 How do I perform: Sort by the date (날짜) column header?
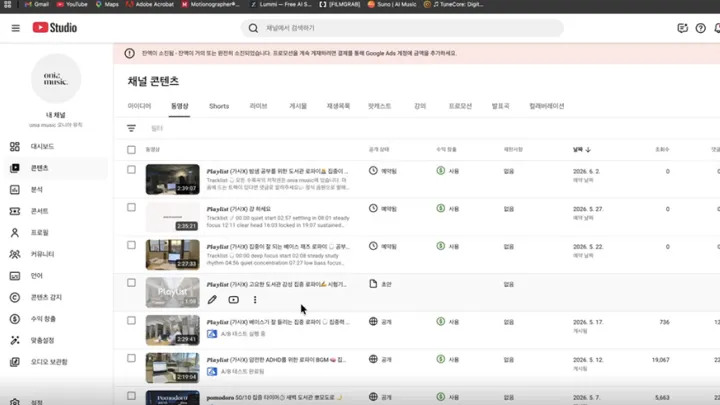point(581,150)
